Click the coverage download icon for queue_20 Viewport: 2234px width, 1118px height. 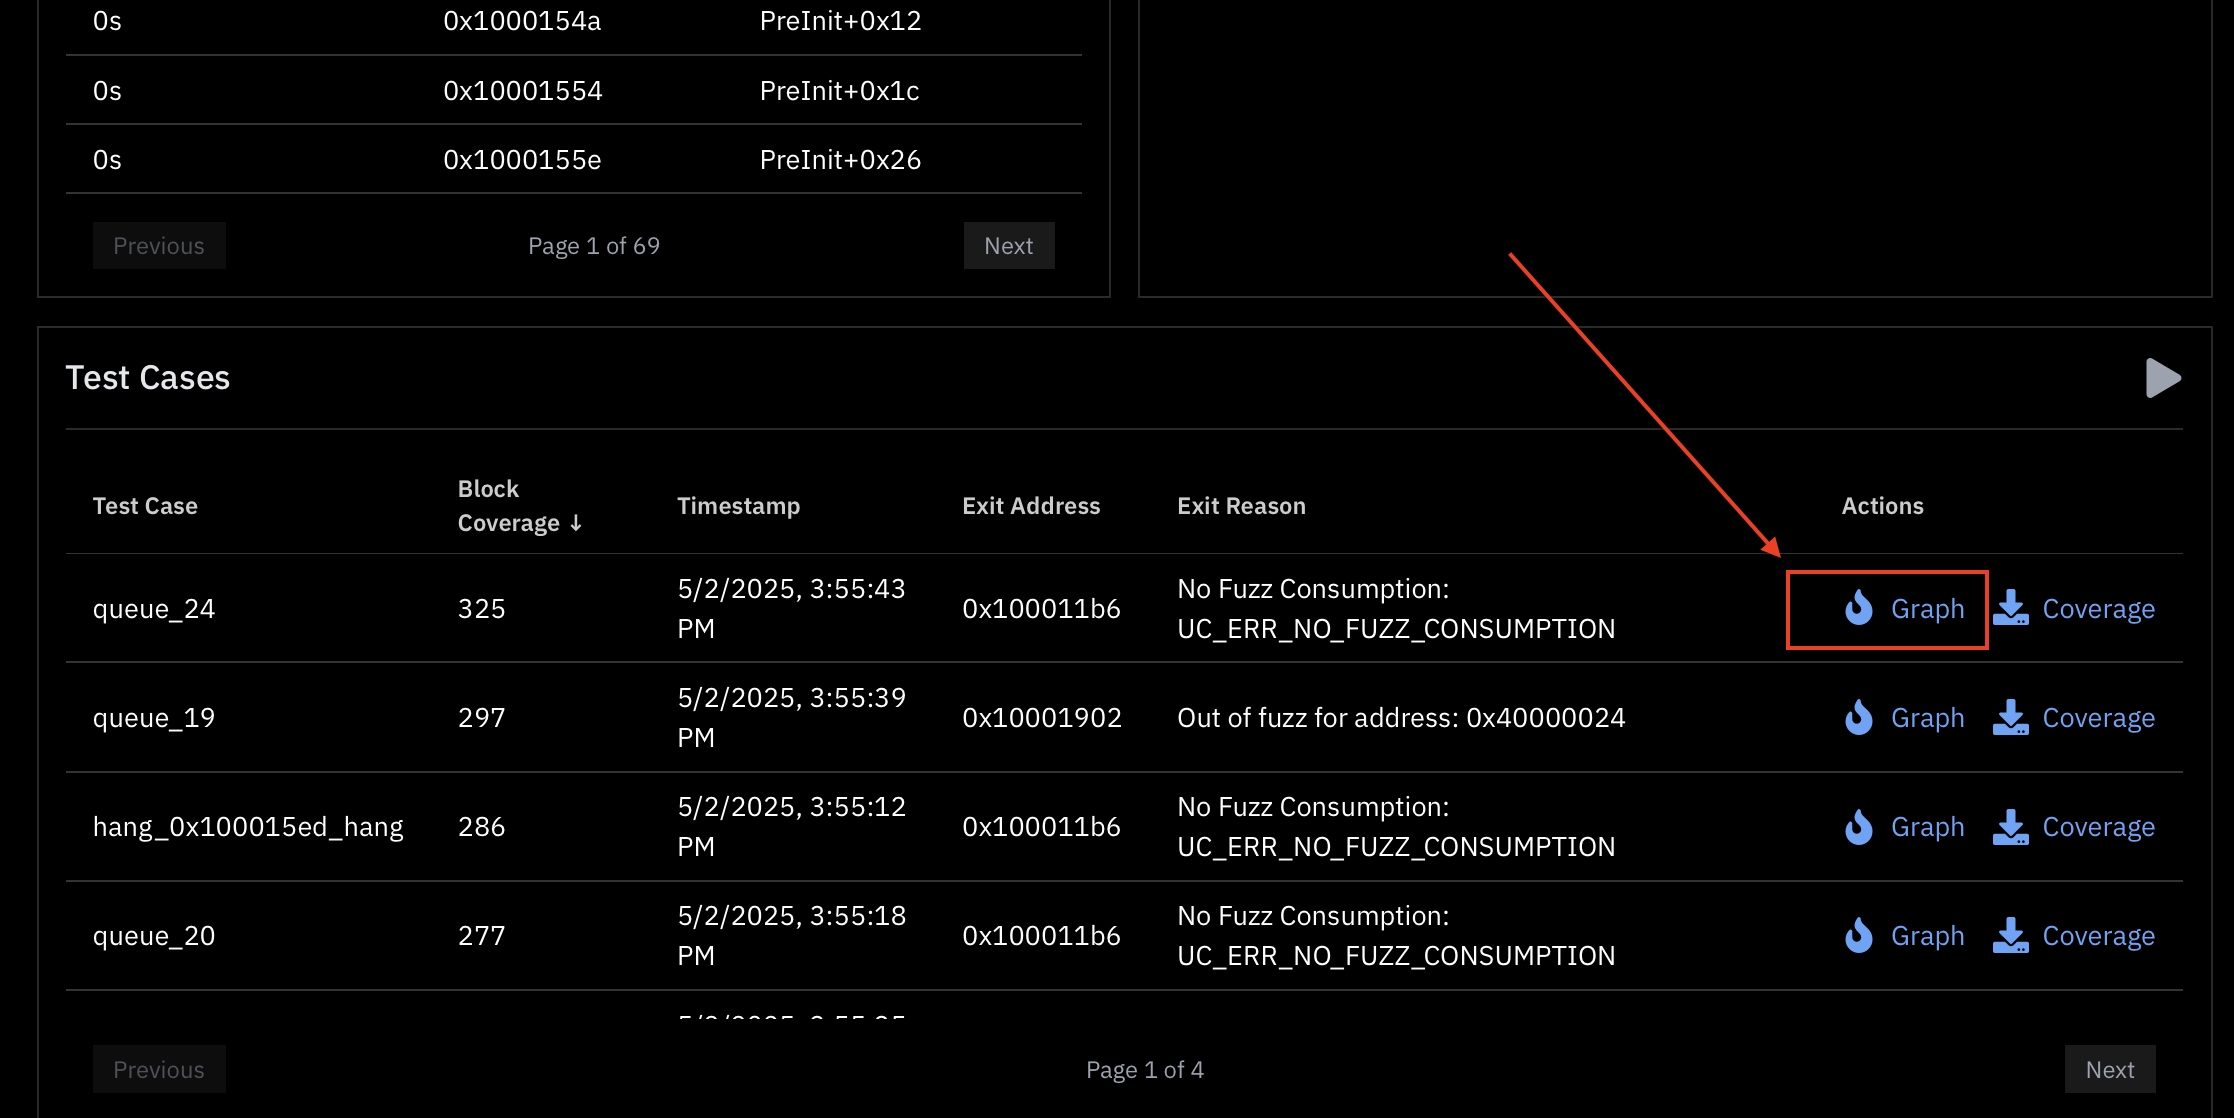point(2010,936)
